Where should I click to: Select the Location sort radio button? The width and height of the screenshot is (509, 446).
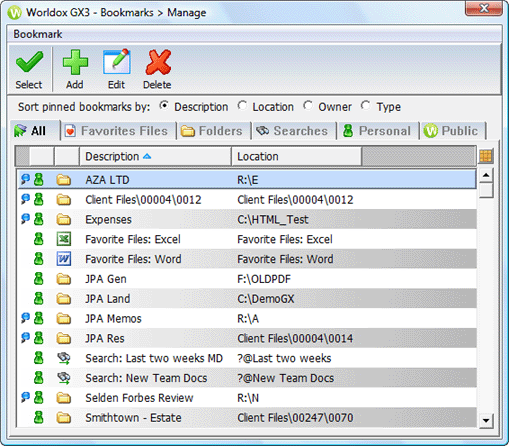pyautogui.click(x=242, y=106)
